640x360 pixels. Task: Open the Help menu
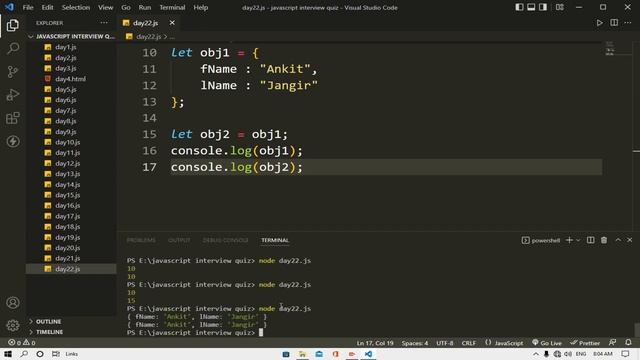[x=200, y=7]
